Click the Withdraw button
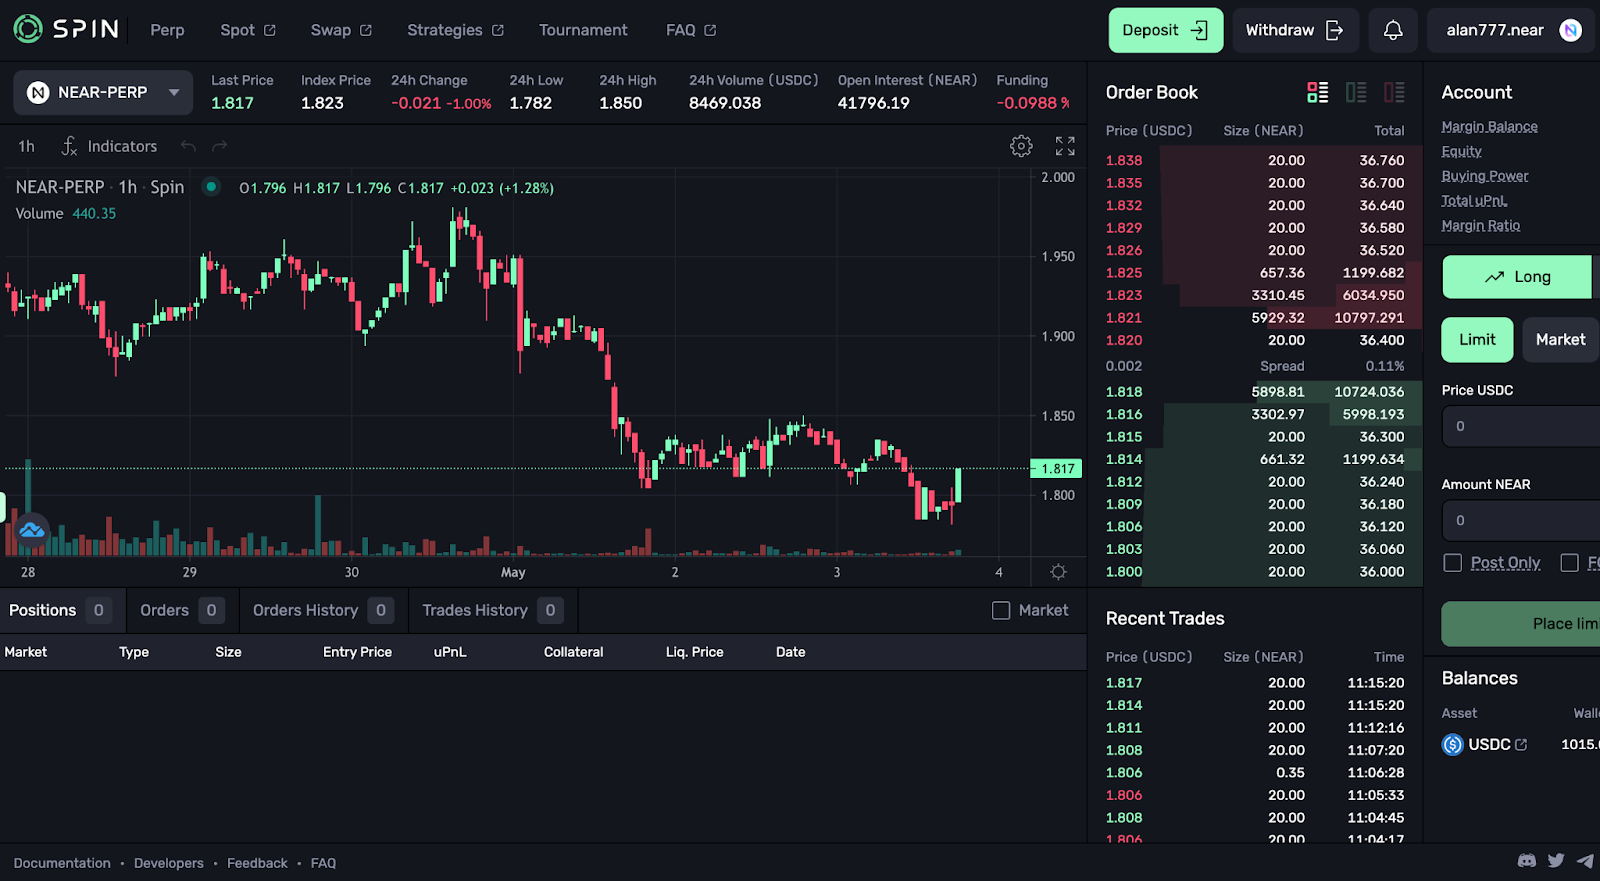The image size is (1600, 881). [1295, 30]
